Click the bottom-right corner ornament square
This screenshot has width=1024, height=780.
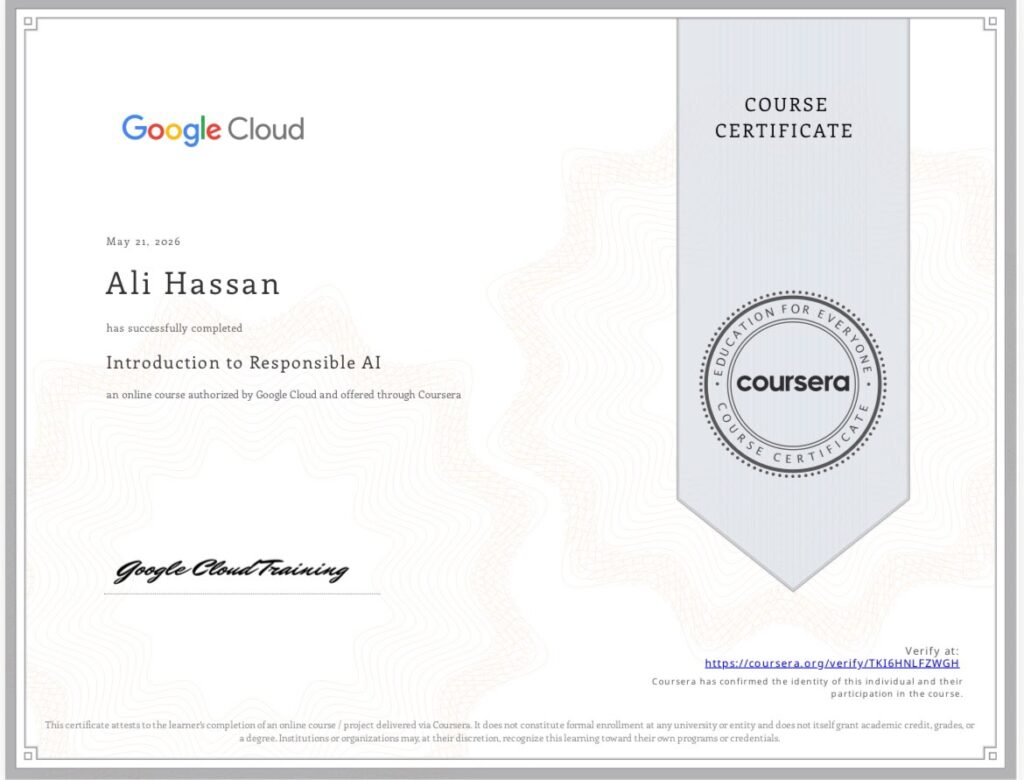(x=992, y=756)
